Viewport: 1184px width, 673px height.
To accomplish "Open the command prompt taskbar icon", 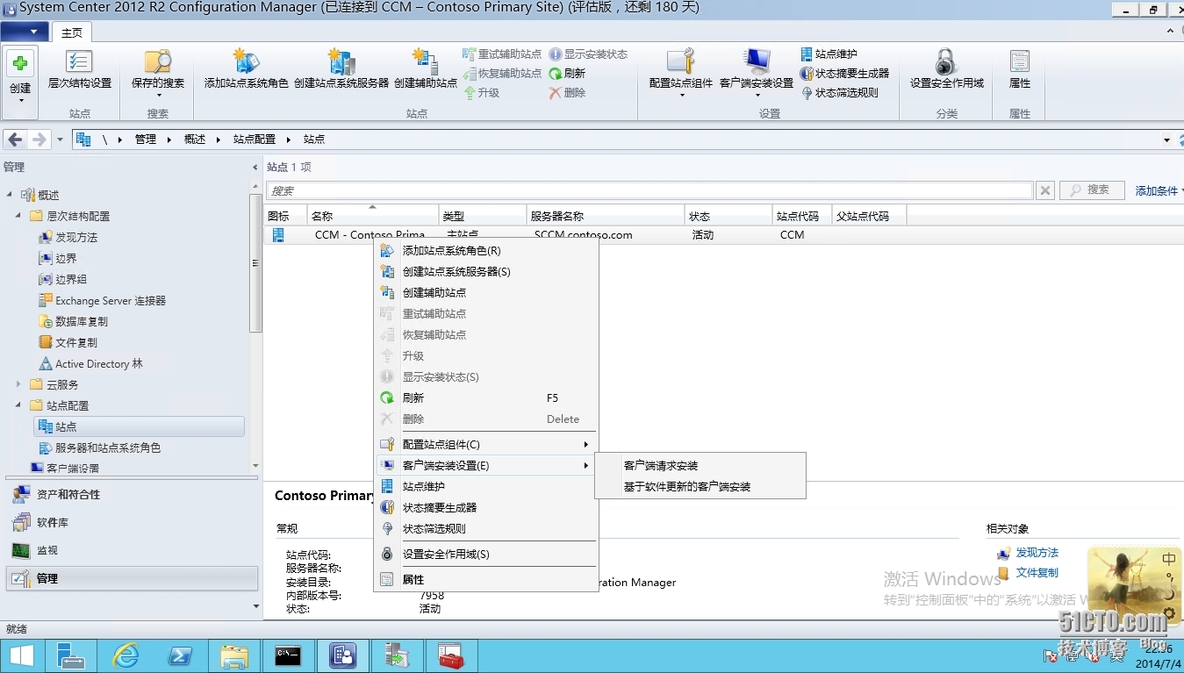I will pos(288,656).
